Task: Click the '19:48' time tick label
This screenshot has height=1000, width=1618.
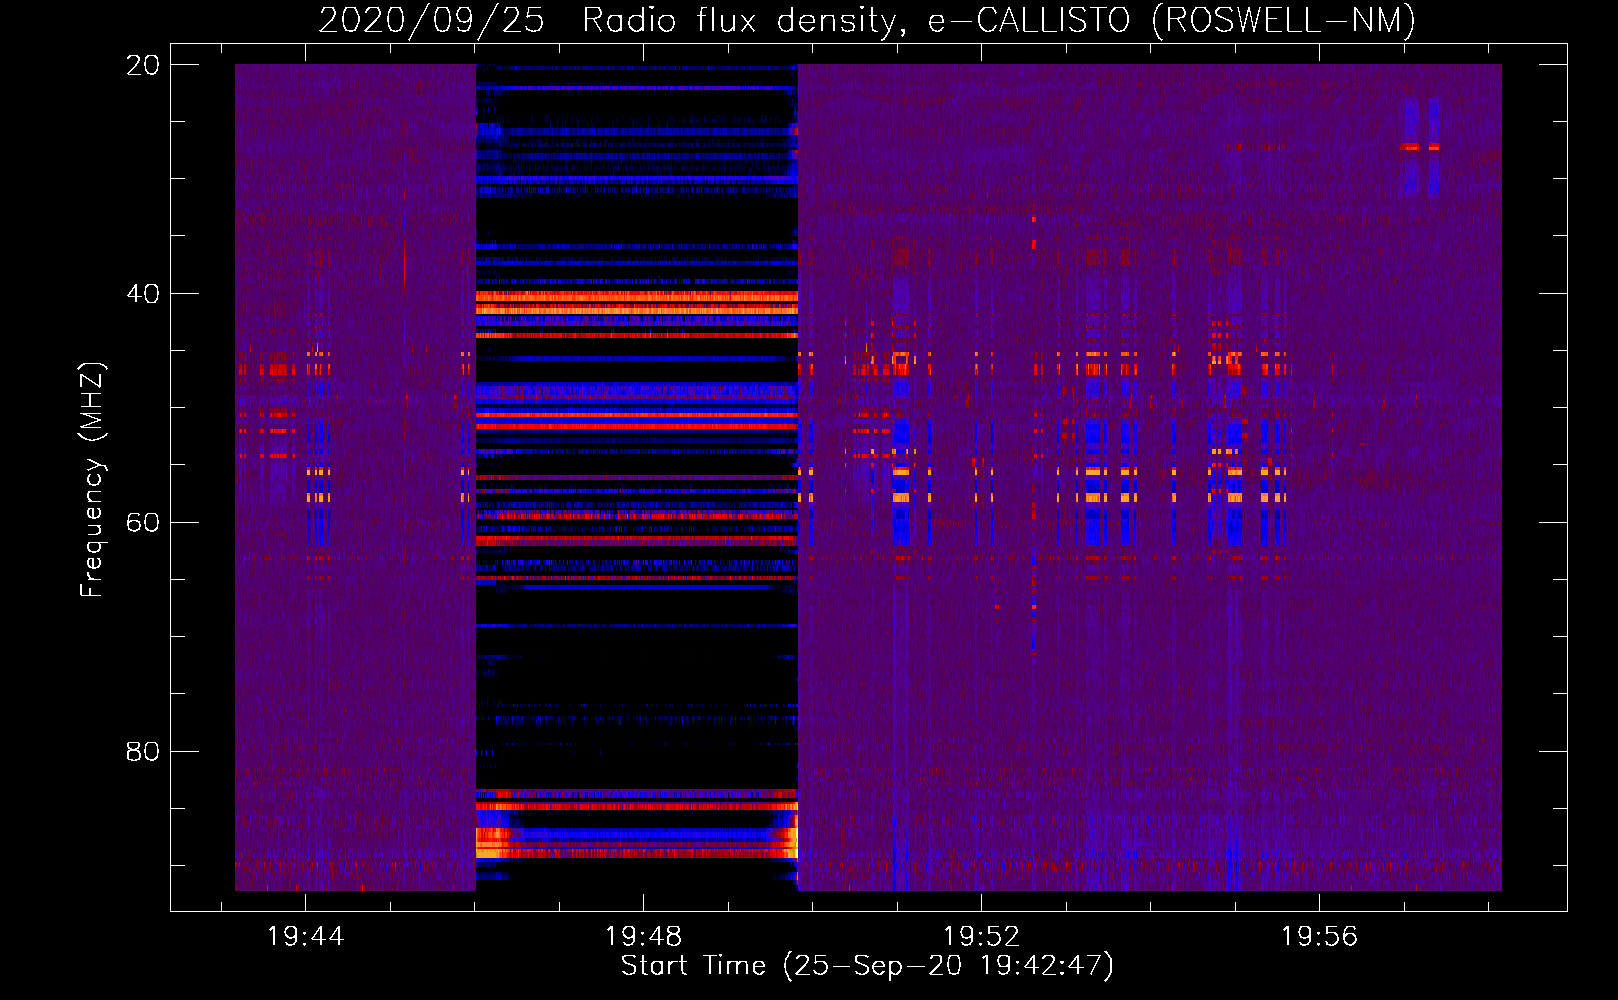Action: (x=643, y=936)
